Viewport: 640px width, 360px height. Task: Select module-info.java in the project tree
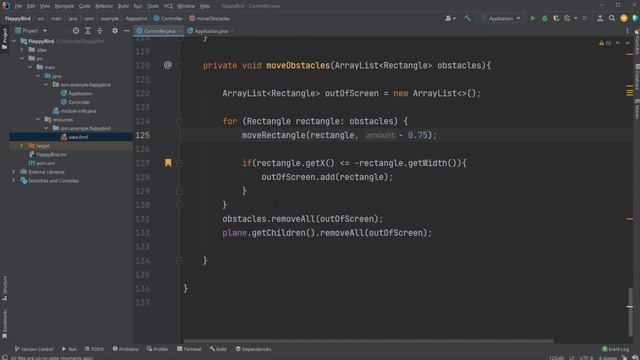(x=74, y=111)
